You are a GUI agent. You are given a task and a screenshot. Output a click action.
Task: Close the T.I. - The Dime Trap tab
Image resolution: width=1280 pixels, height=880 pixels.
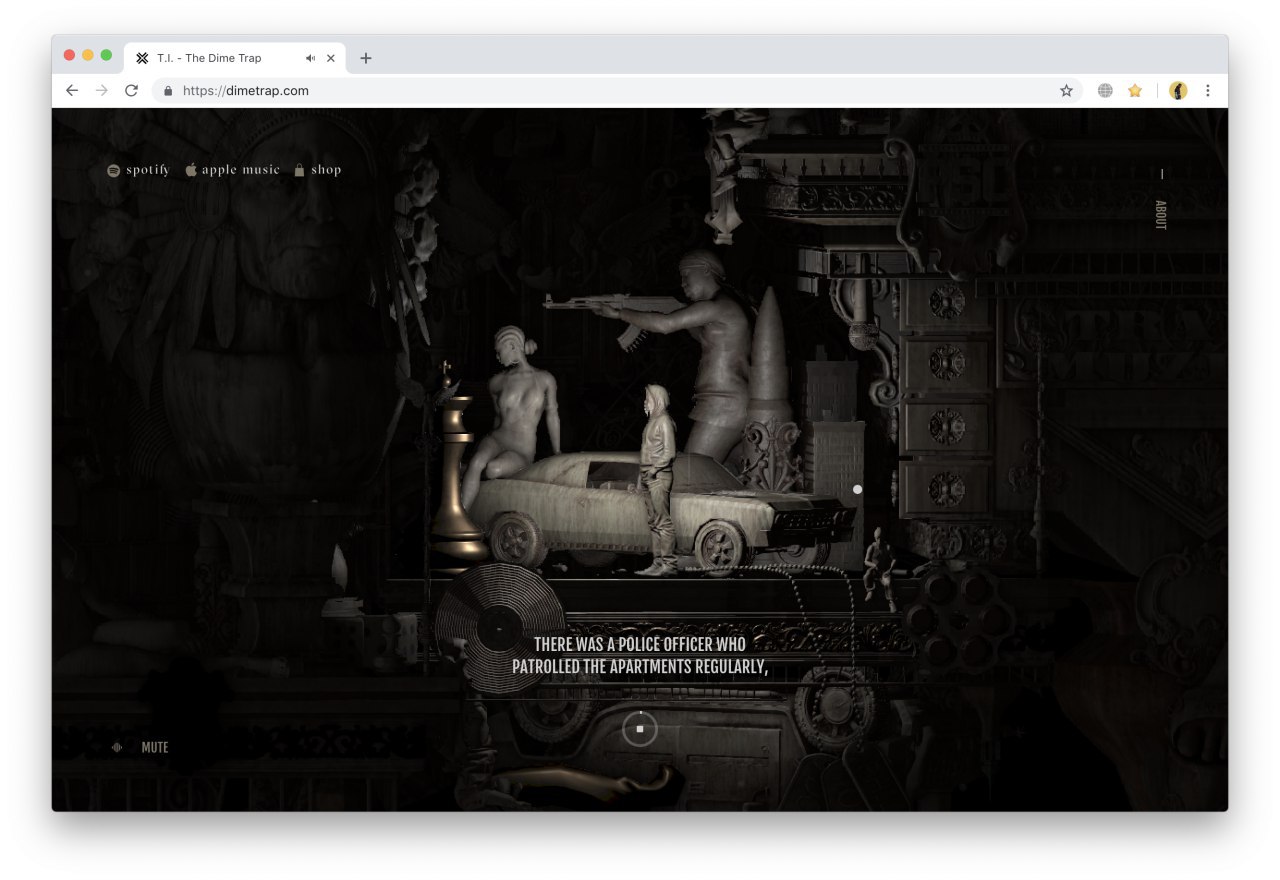331,58
